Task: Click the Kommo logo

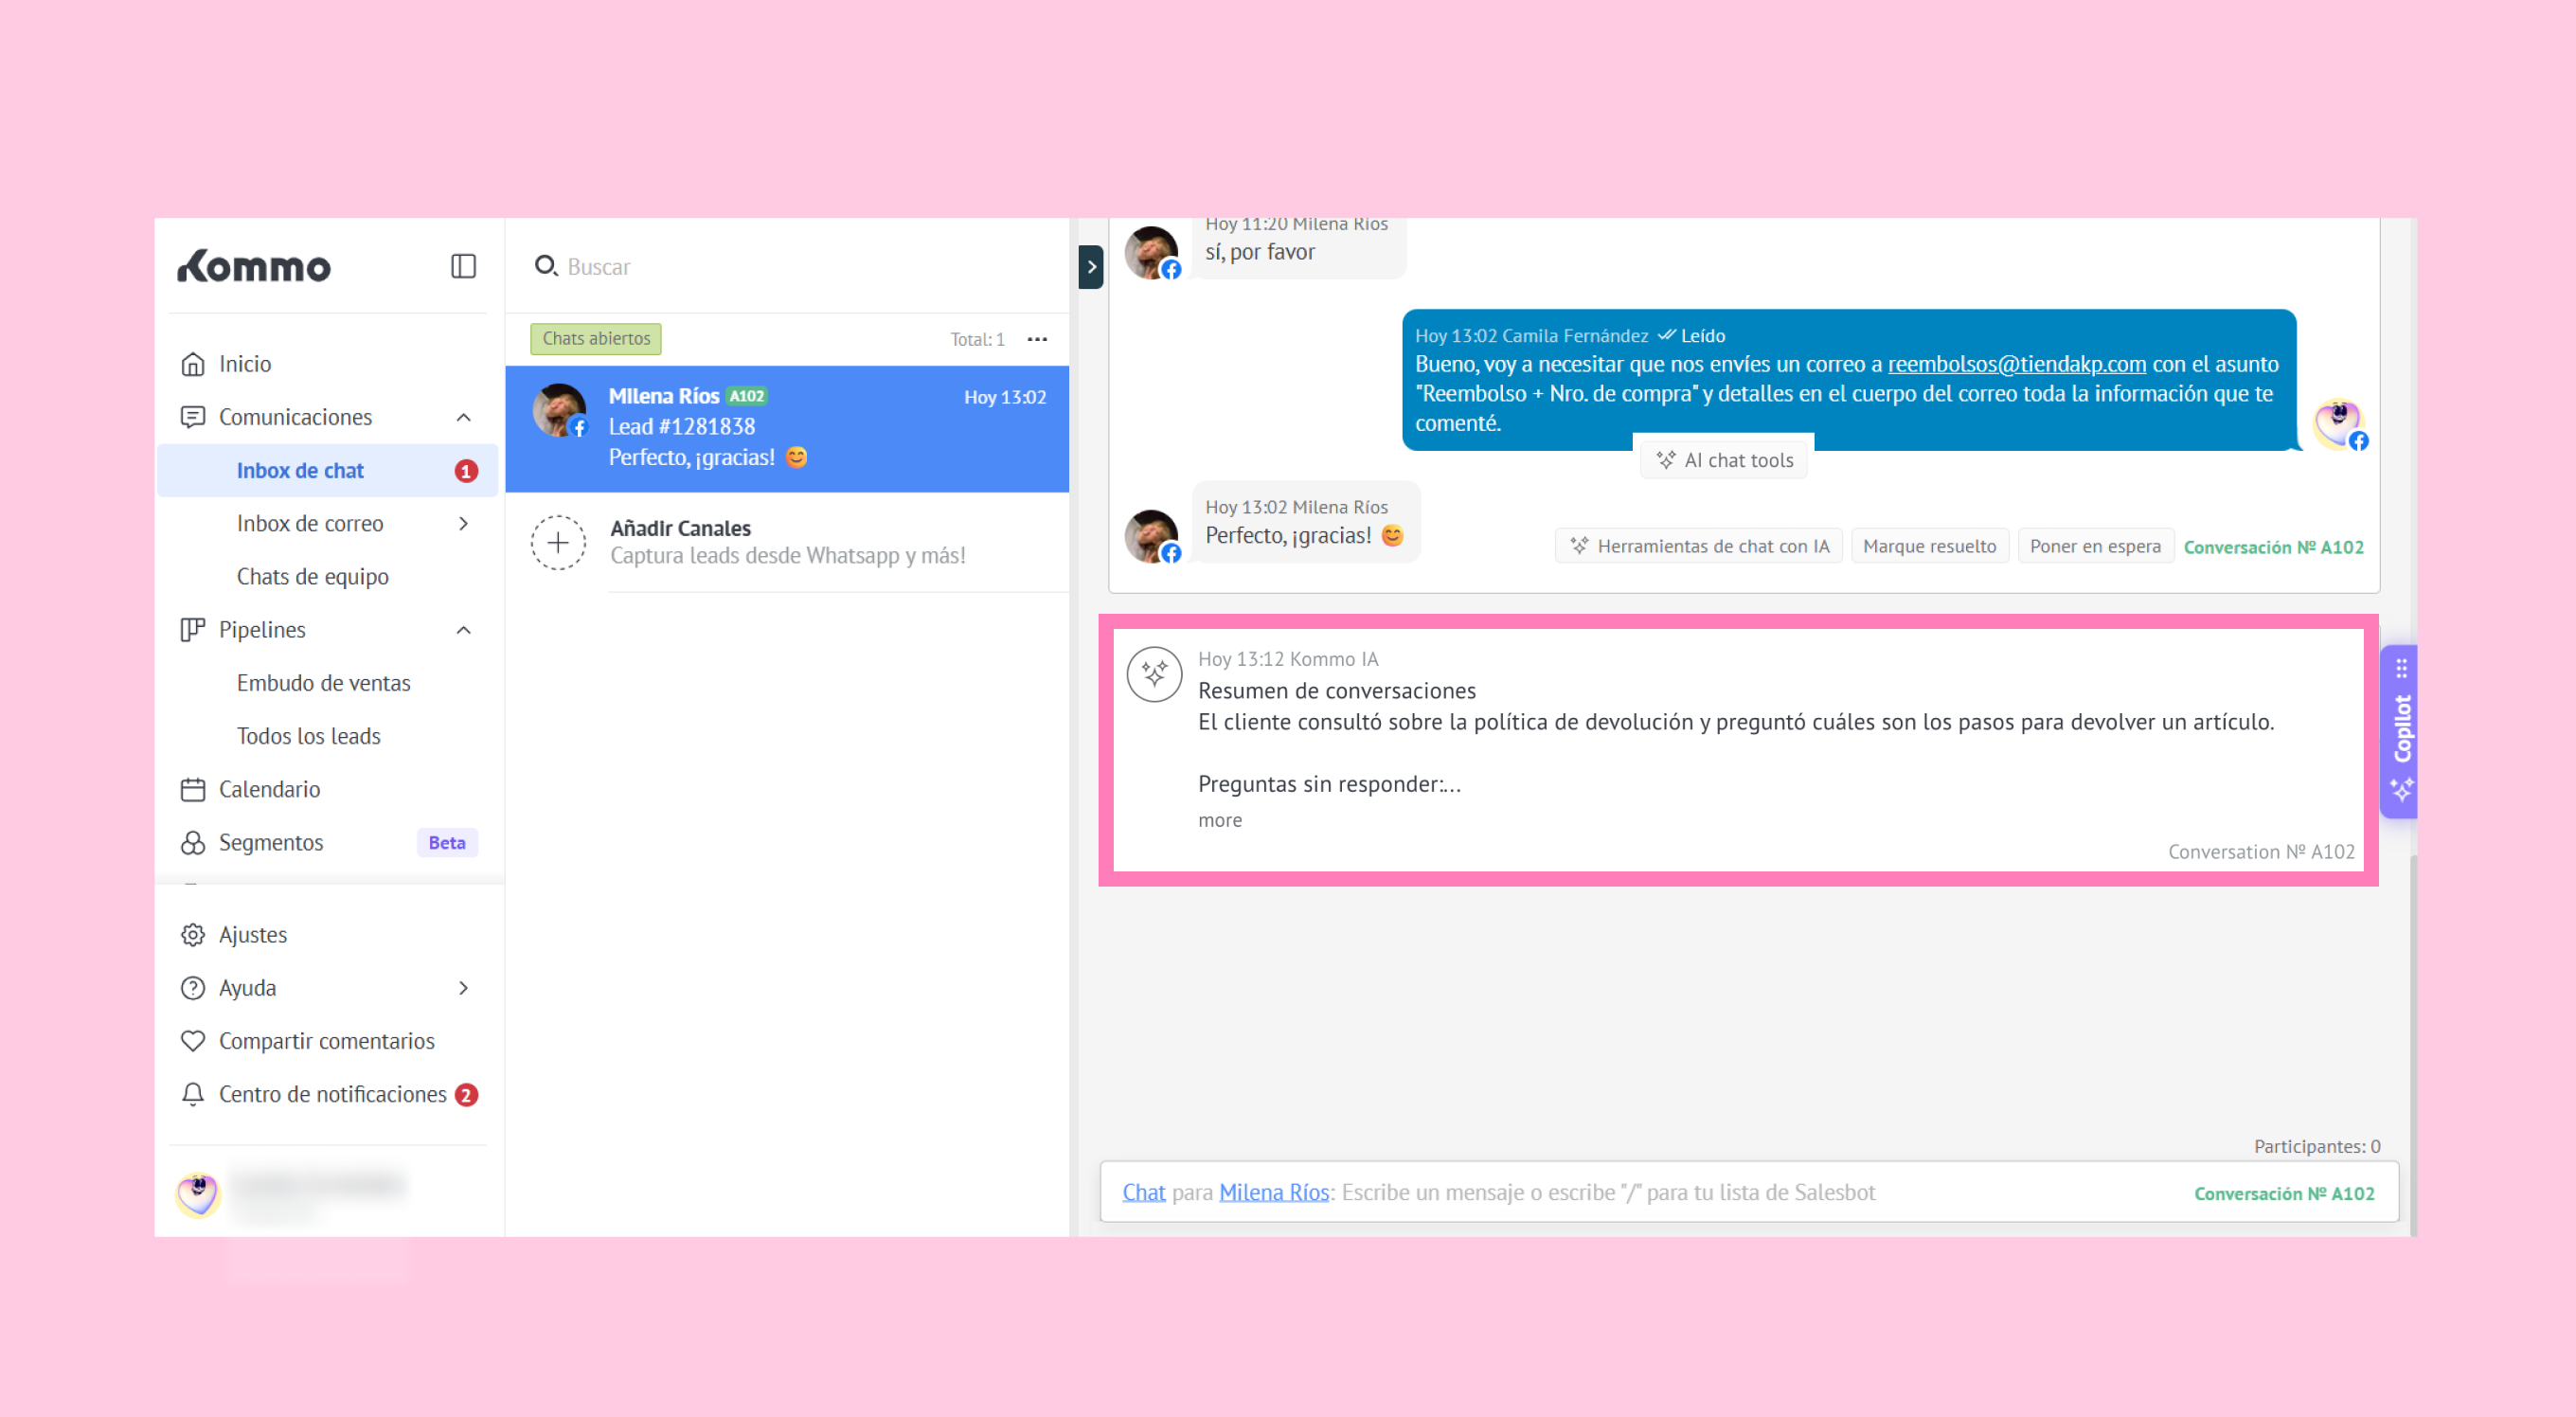Action: coord(254,266)
